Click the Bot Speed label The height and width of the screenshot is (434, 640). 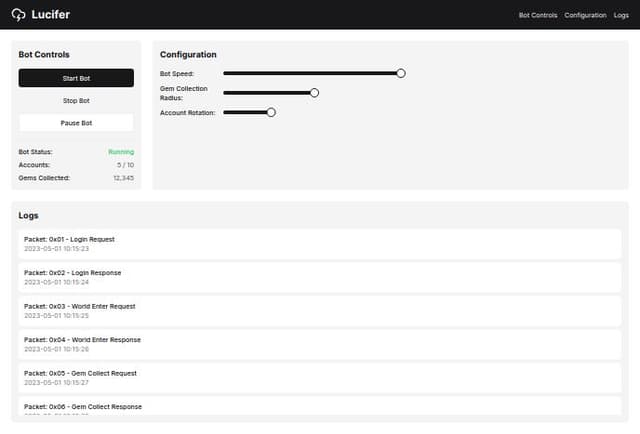(177, 74)
